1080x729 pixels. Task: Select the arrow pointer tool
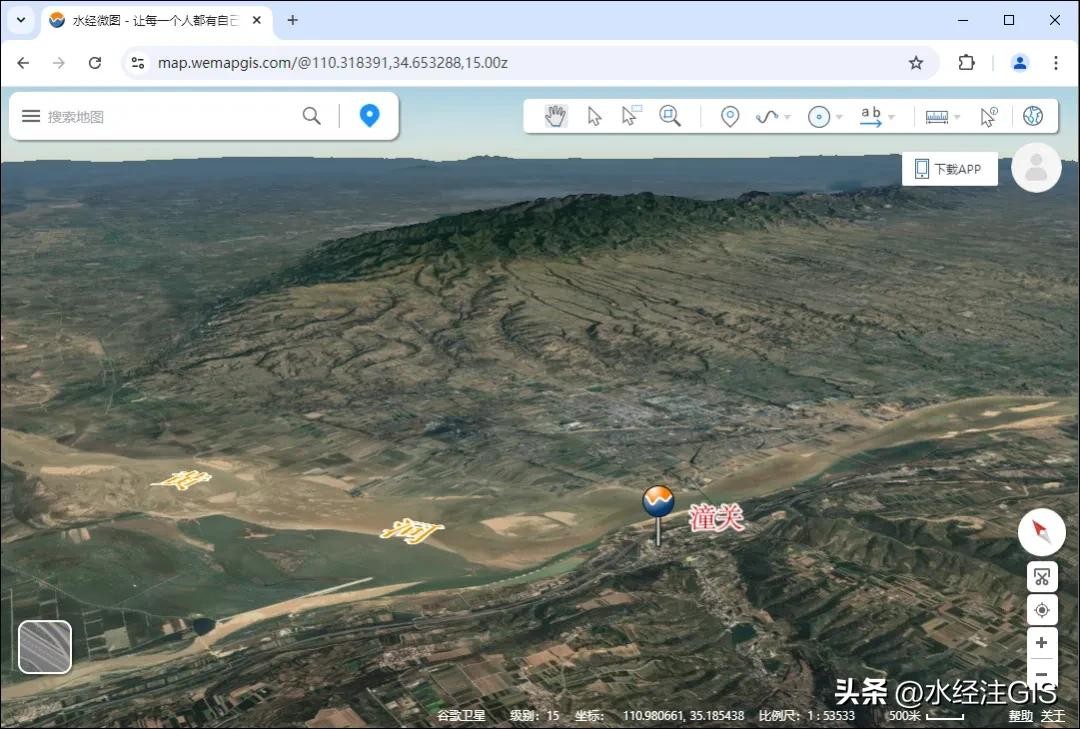pyautogui.click(x=594, y=116)
